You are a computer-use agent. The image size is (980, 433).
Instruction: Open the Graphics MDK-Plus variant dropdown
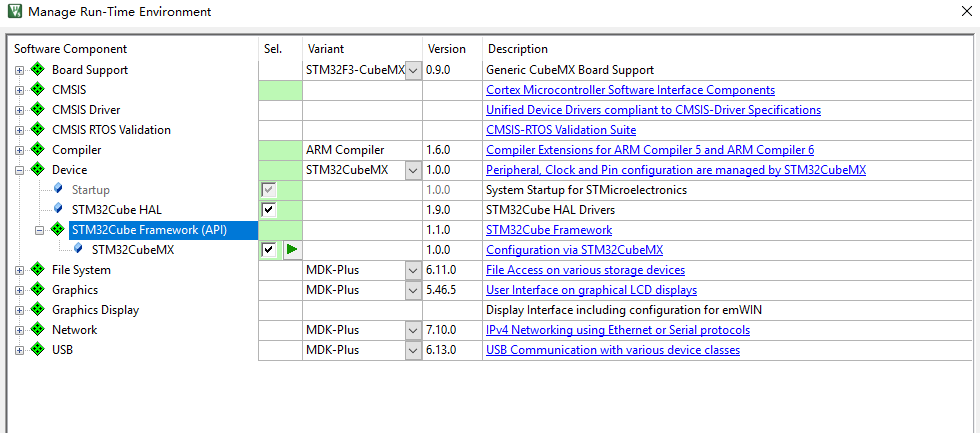click(412, 290)
